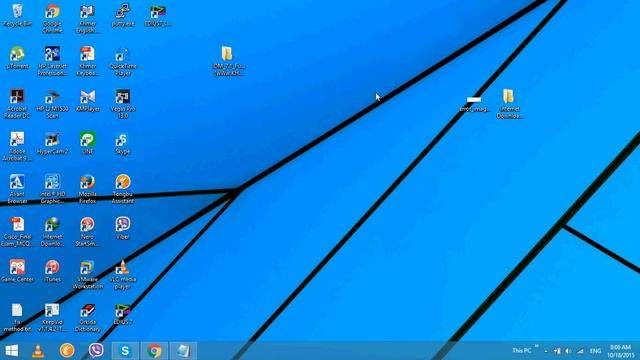Select the IDM folder on the desktop
The image size is (640, 360).
pyautogui.click(x=228, y=61)
